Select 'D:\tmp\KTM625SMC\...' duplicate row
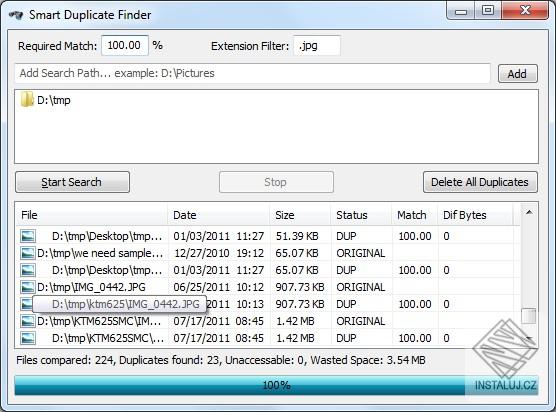 268,338
